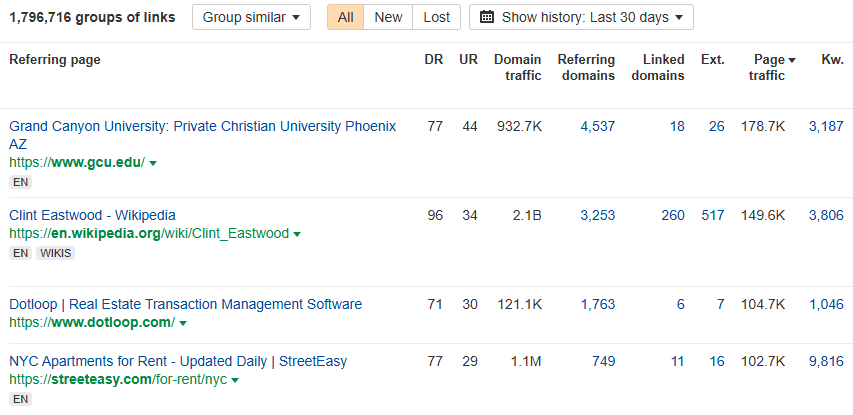The width and height of the screenshot is (853, 415).
Task: Select the All links filter
Action: click(x=345, y=17)
